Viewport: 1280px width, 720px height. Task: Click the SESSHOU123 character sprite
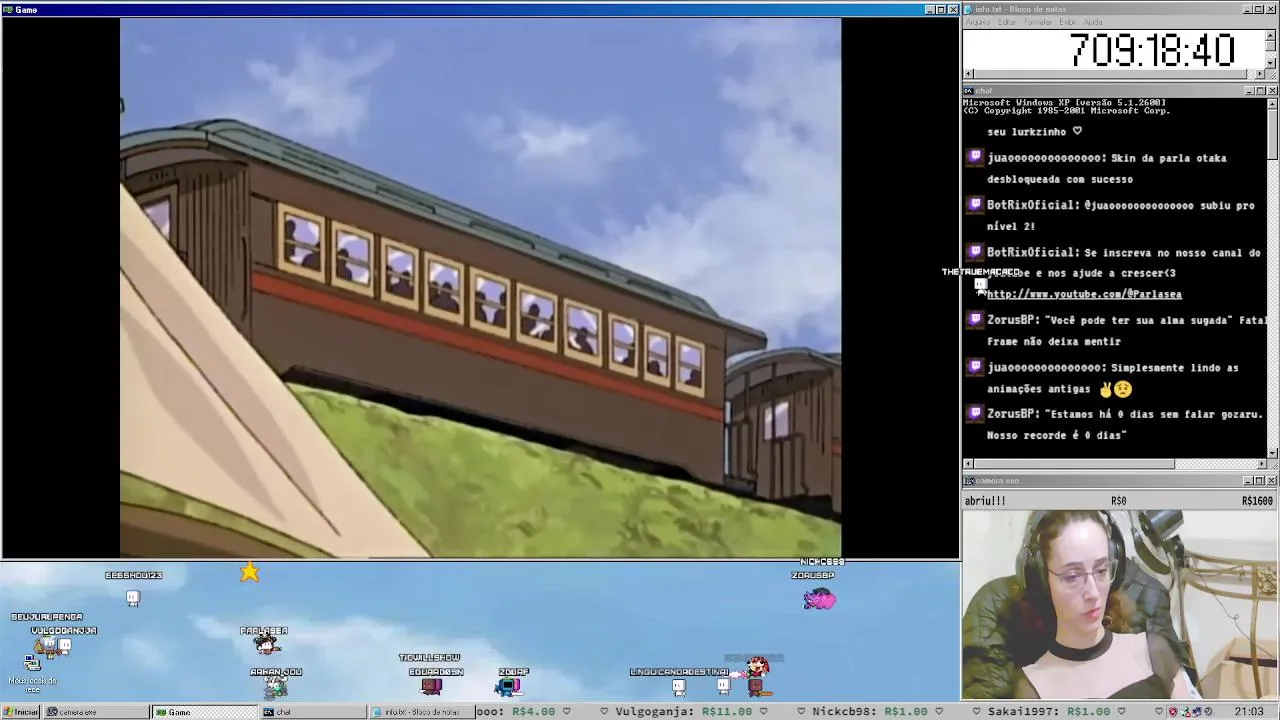pos(133,597)
